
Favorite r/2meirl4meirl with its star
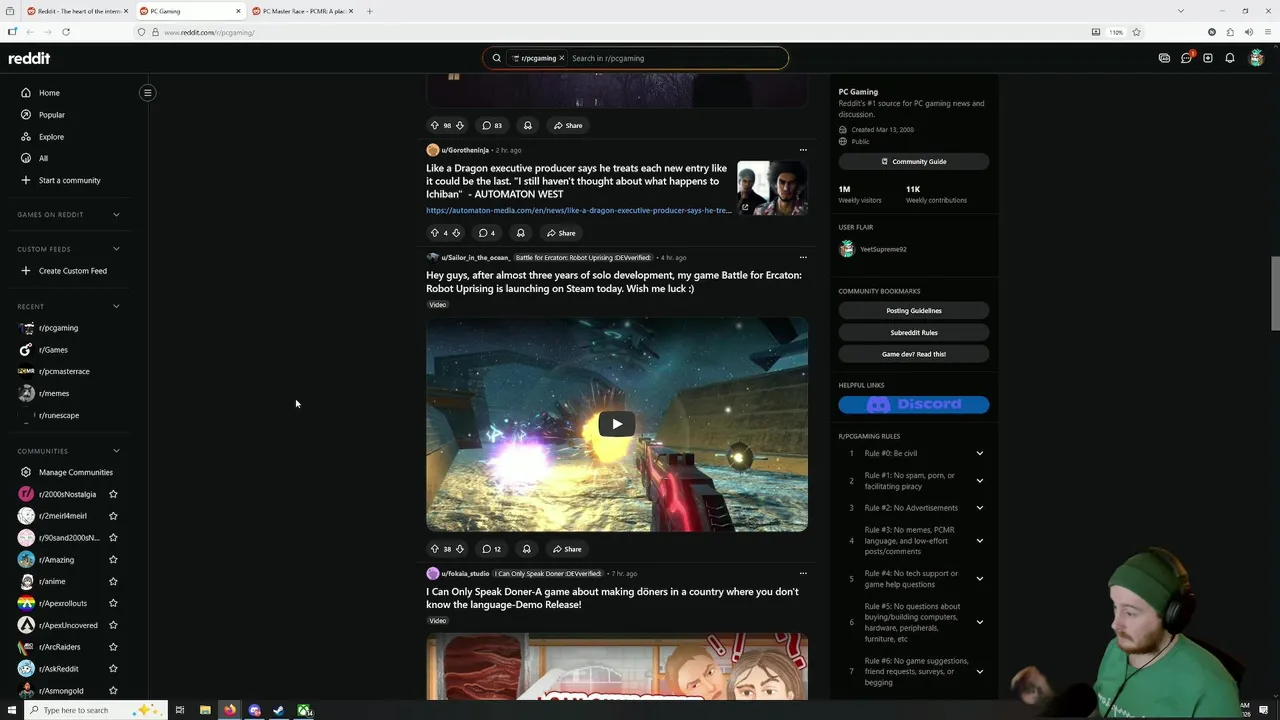(x=113, y=516)
